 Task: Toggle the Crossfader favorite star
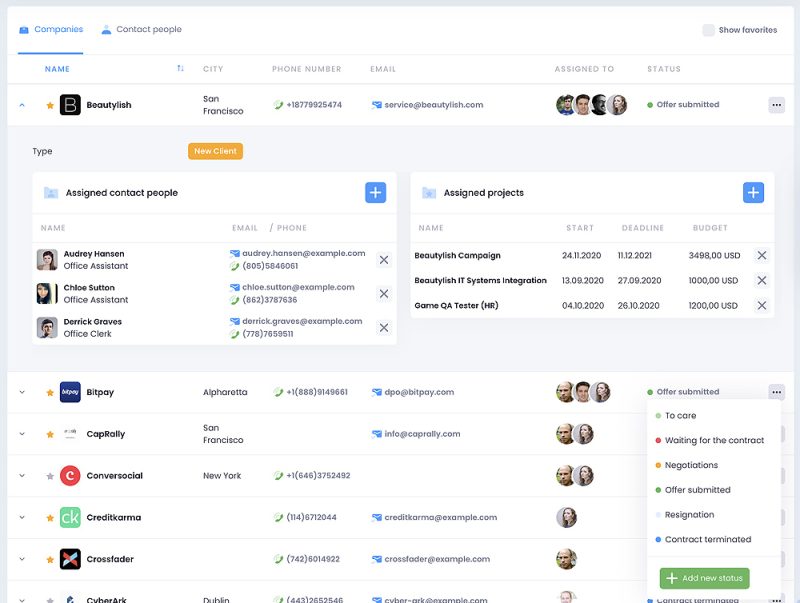50,560
